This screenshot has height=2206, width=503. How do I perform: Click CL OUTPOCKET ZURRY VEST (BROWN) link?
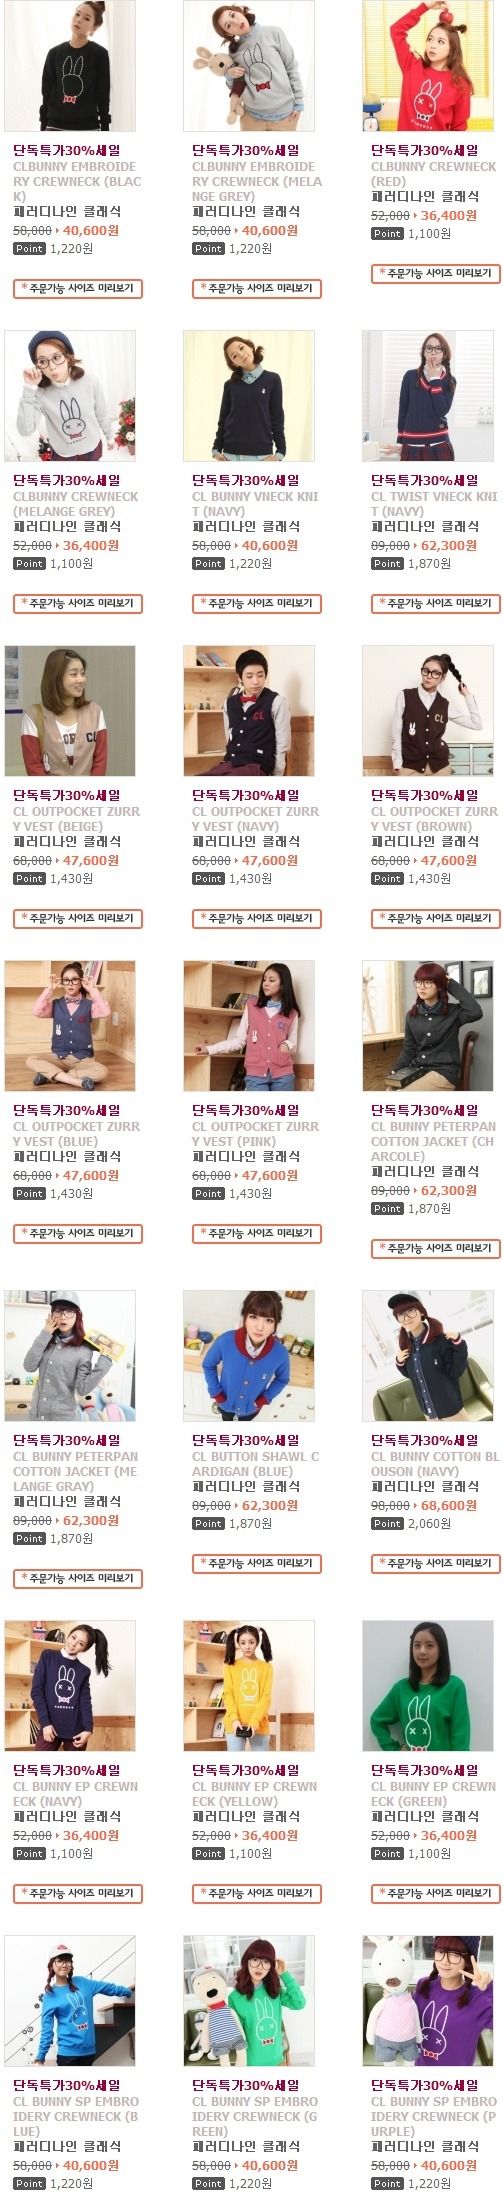434,819
